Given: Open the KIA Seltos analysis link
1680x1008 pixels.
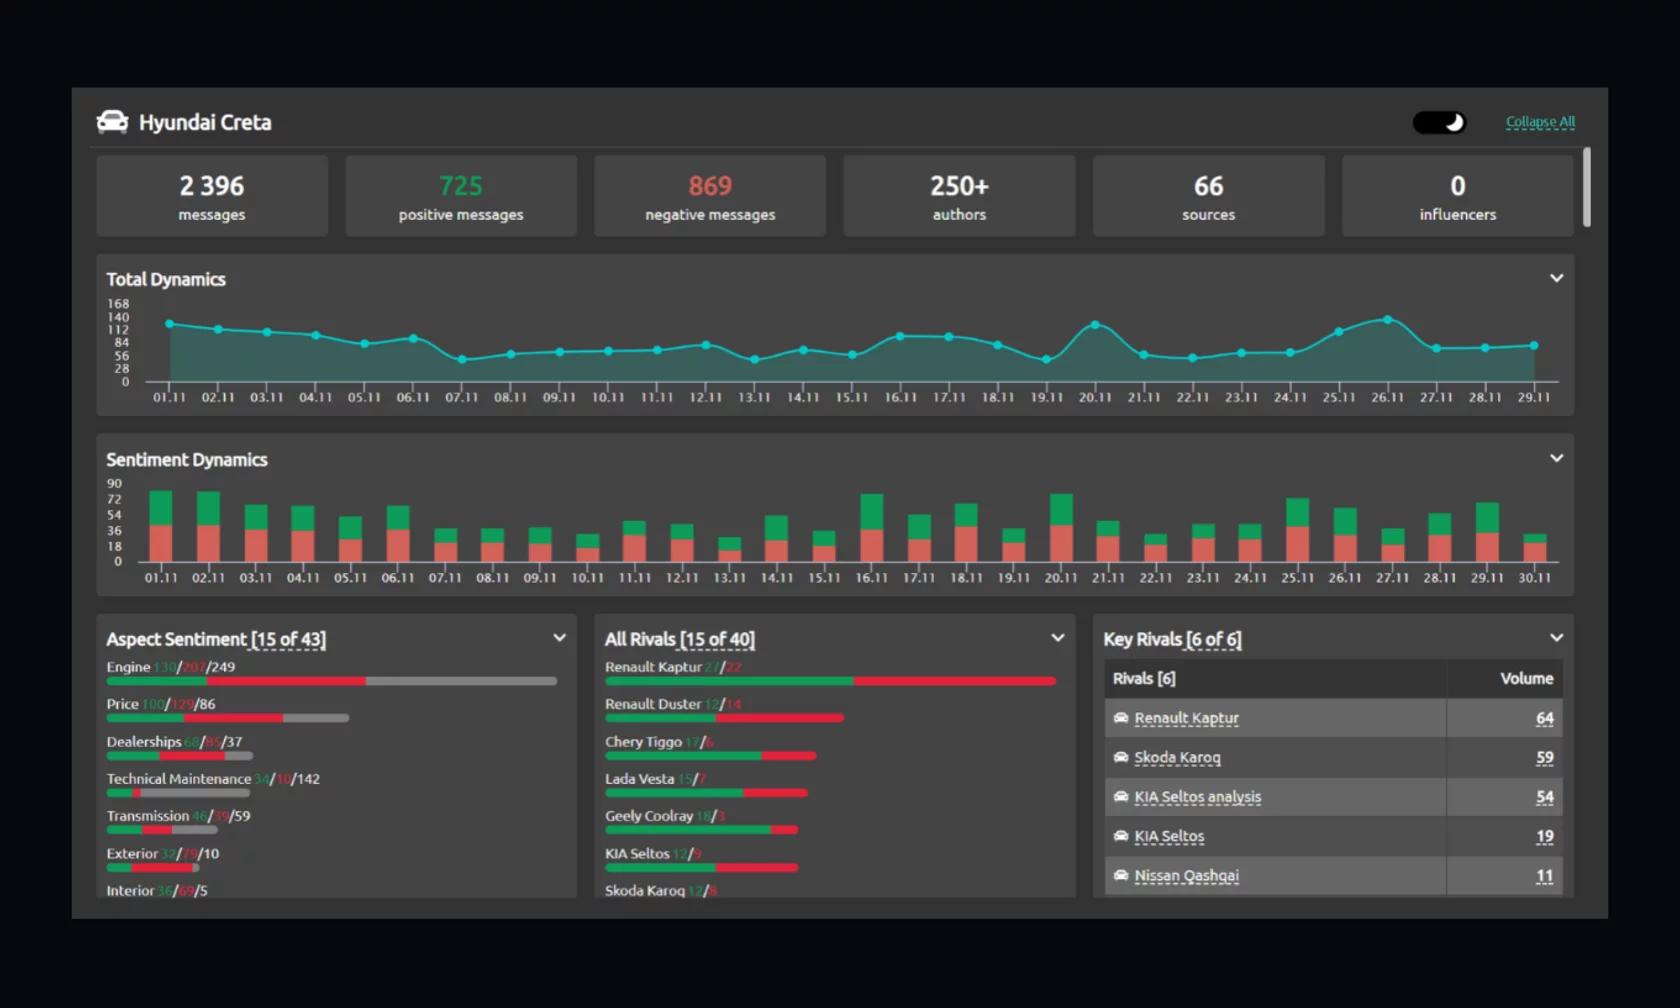Looking at the screenshot, I should (x=1197, y=797).
